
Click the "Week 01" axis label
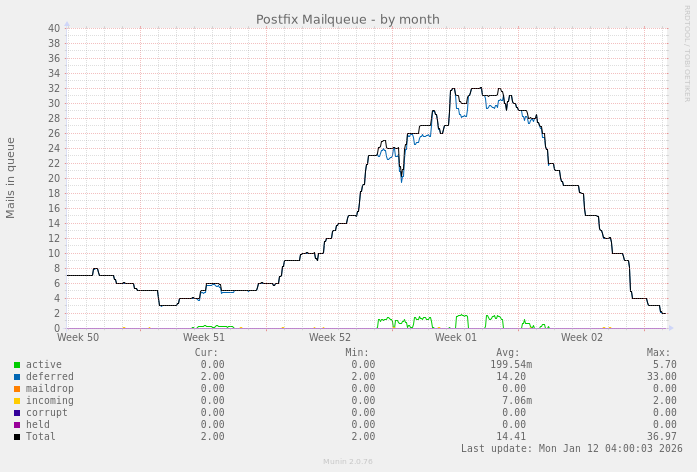point(456,337)
